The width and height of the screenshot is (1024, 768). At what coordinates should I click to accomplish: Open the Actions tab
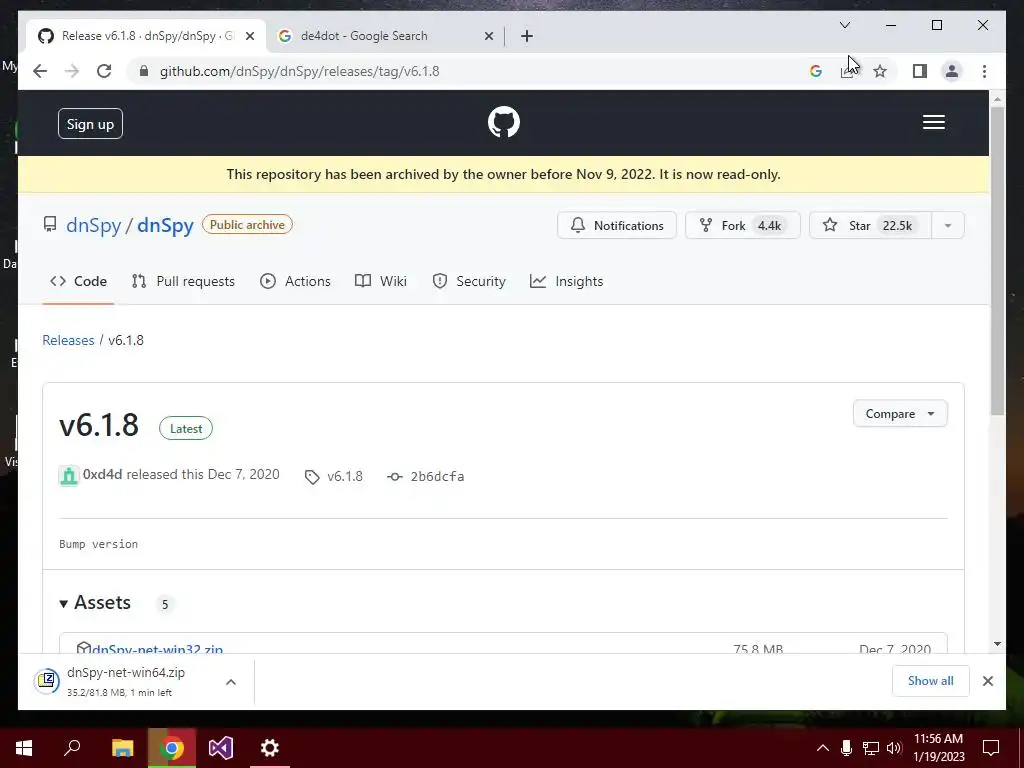pos(295,281)
